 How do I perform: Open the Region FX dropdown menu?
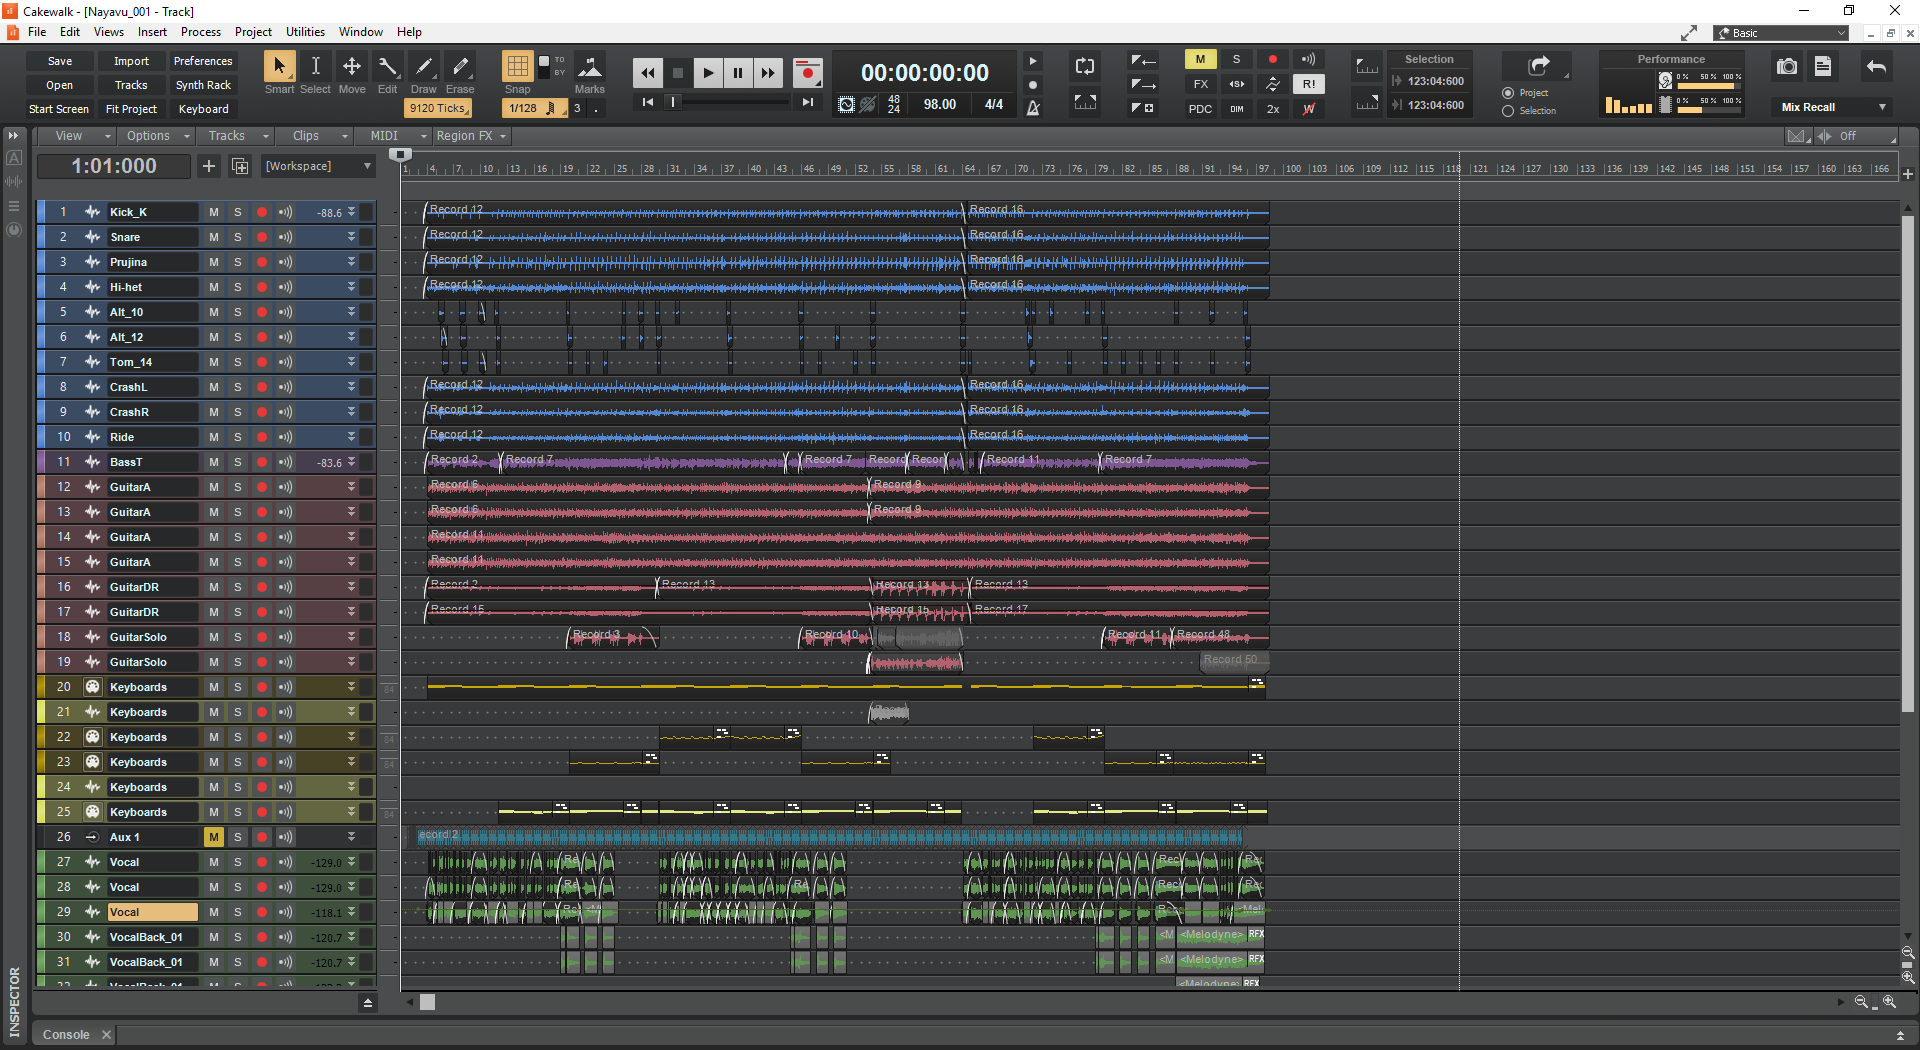click(472, 136)
